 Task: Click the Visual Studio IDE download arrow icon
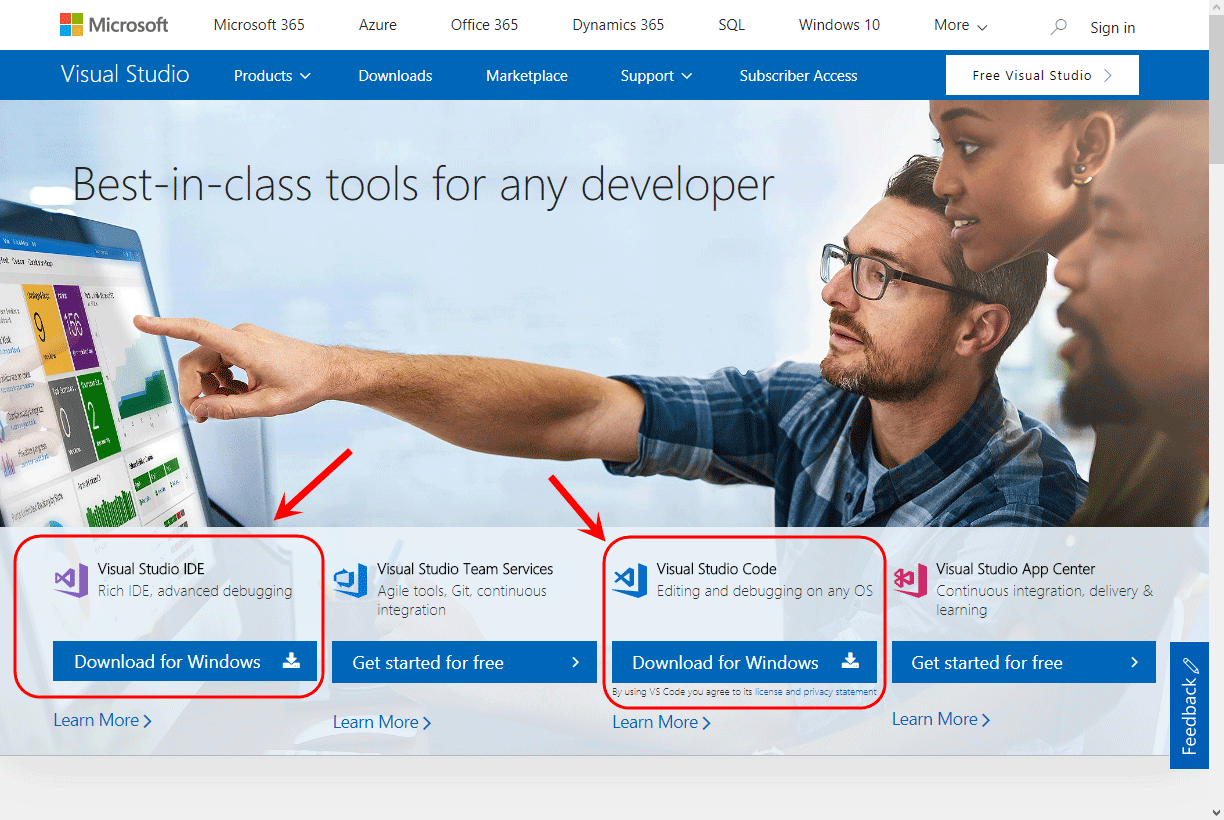291,660
